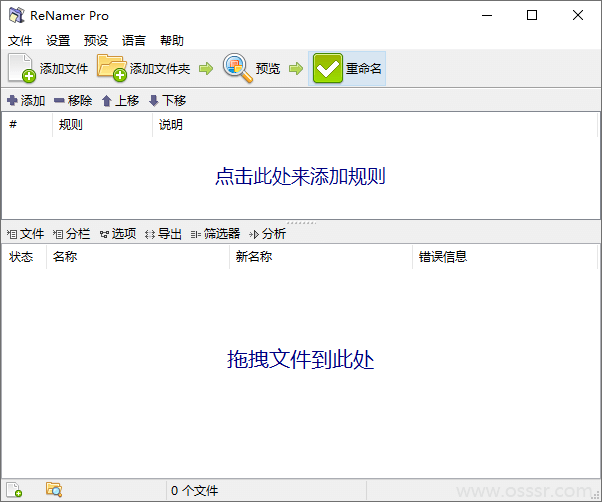Click the 0 个文件 status text

pyautogui.click(x=194, y=490)
